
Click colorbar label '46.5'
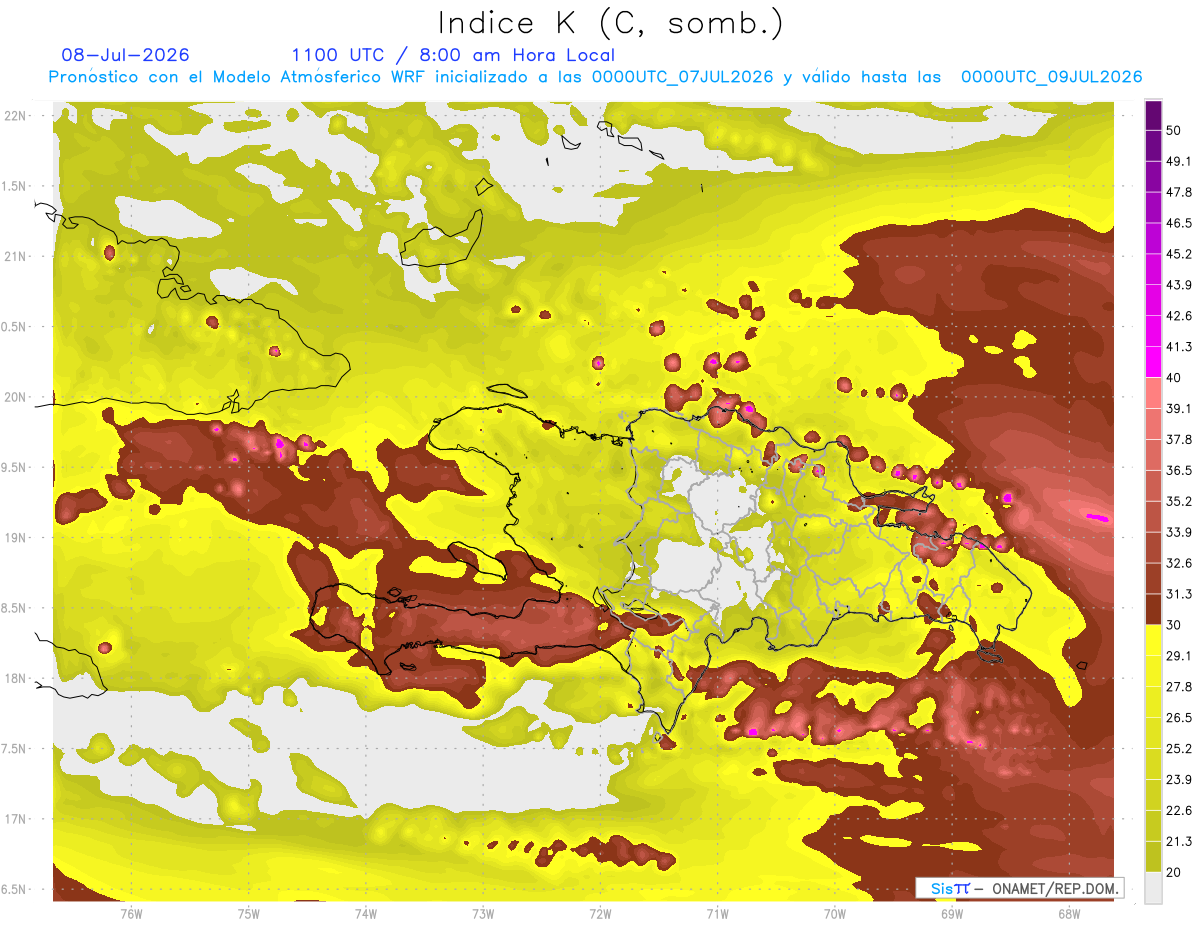pyautogui.click(x=1178, y=222)
